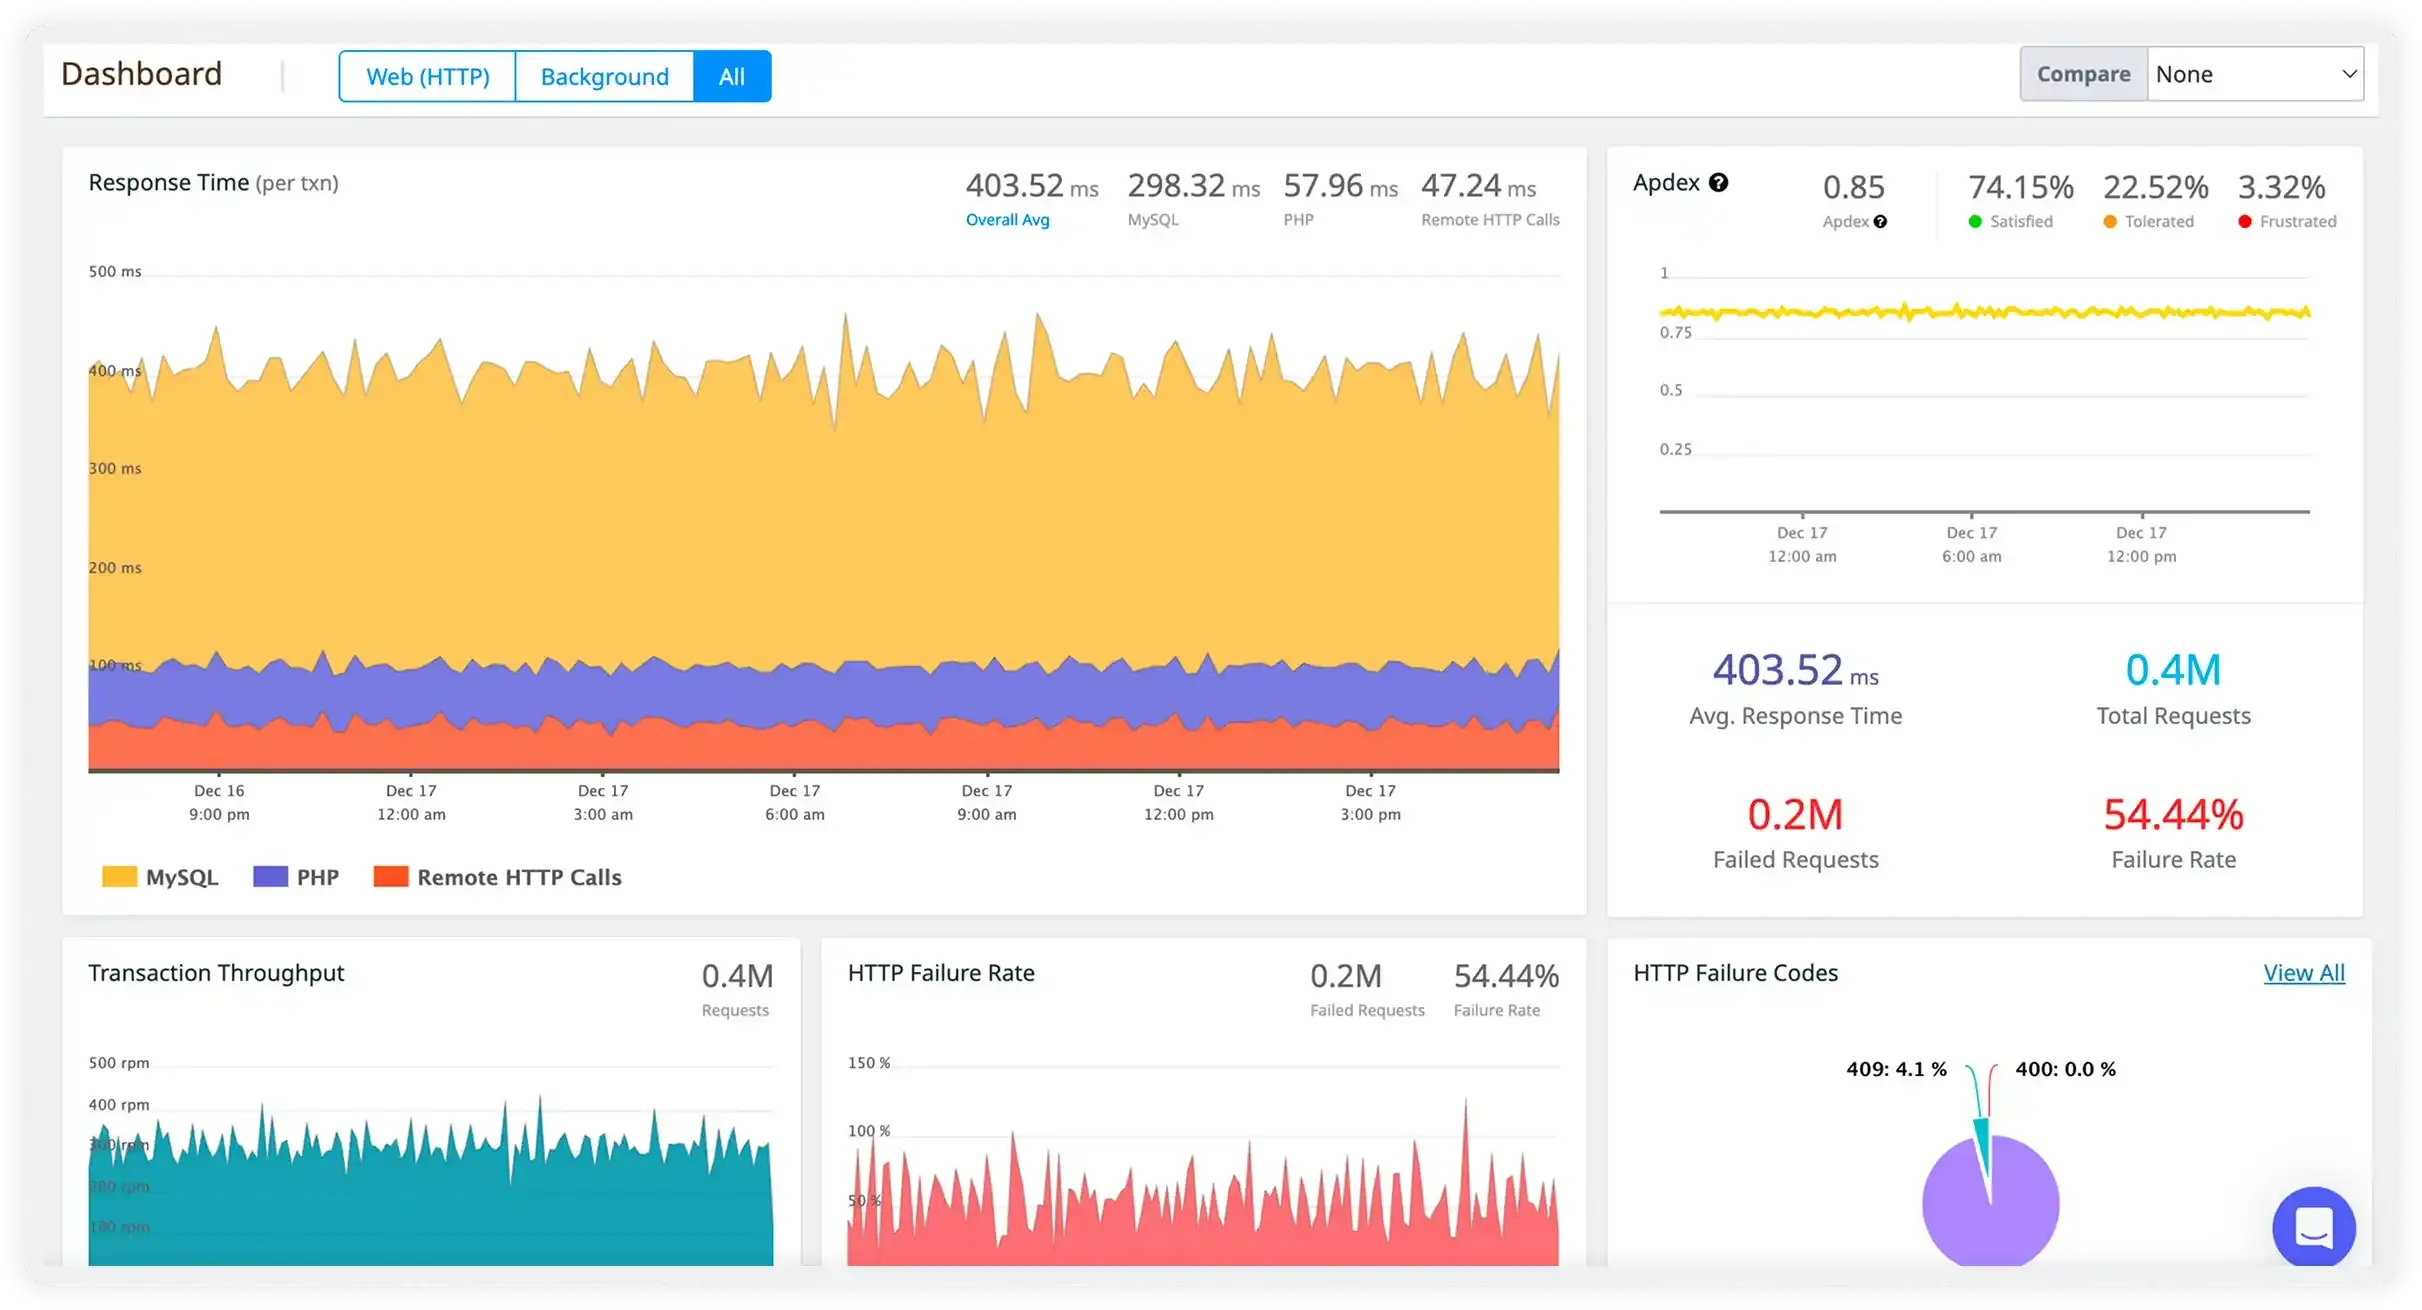Open the chat widget bubble

click(2313, 1226)
